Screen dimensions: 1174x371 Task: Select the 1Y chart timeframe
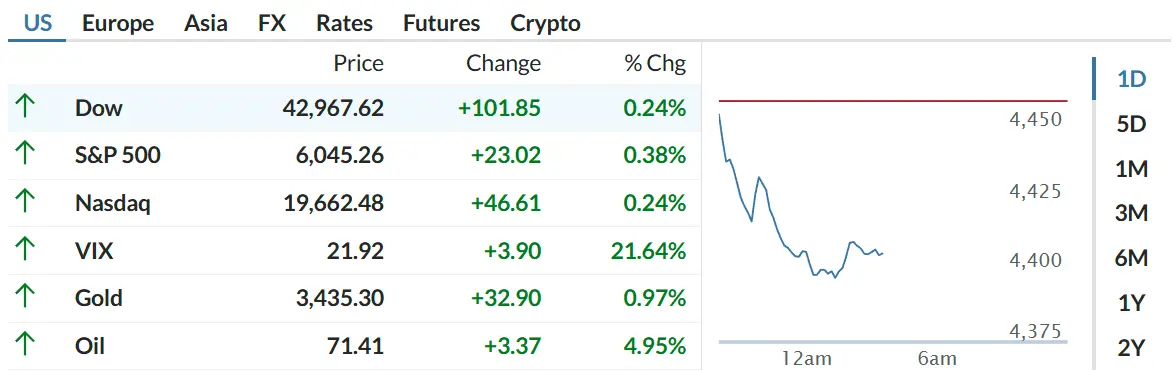[x=1131, y=303]
